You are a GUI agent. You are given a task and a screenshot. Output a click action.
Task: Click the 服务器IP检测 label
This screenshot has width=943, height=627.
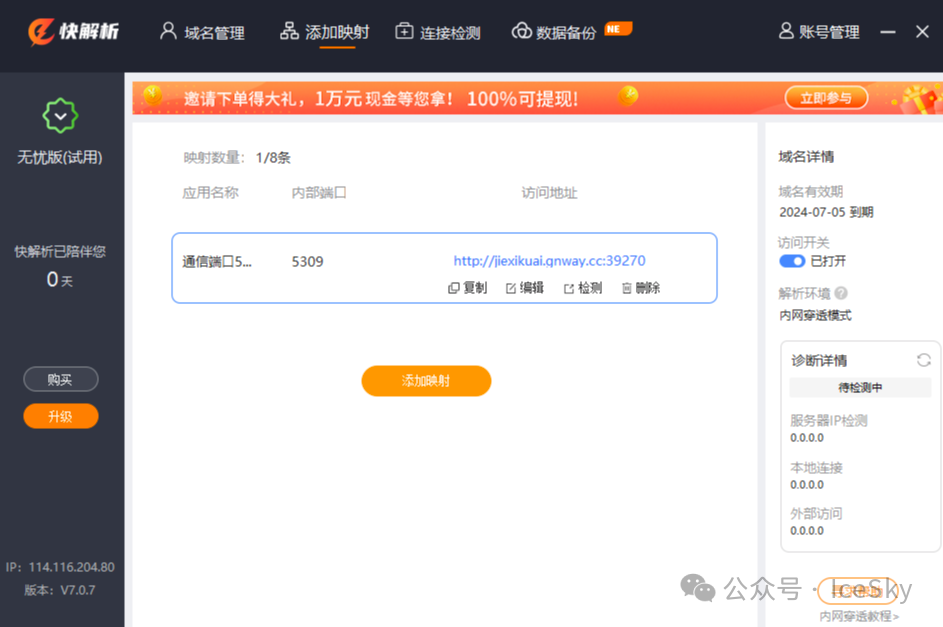click(x=829, y=421)
